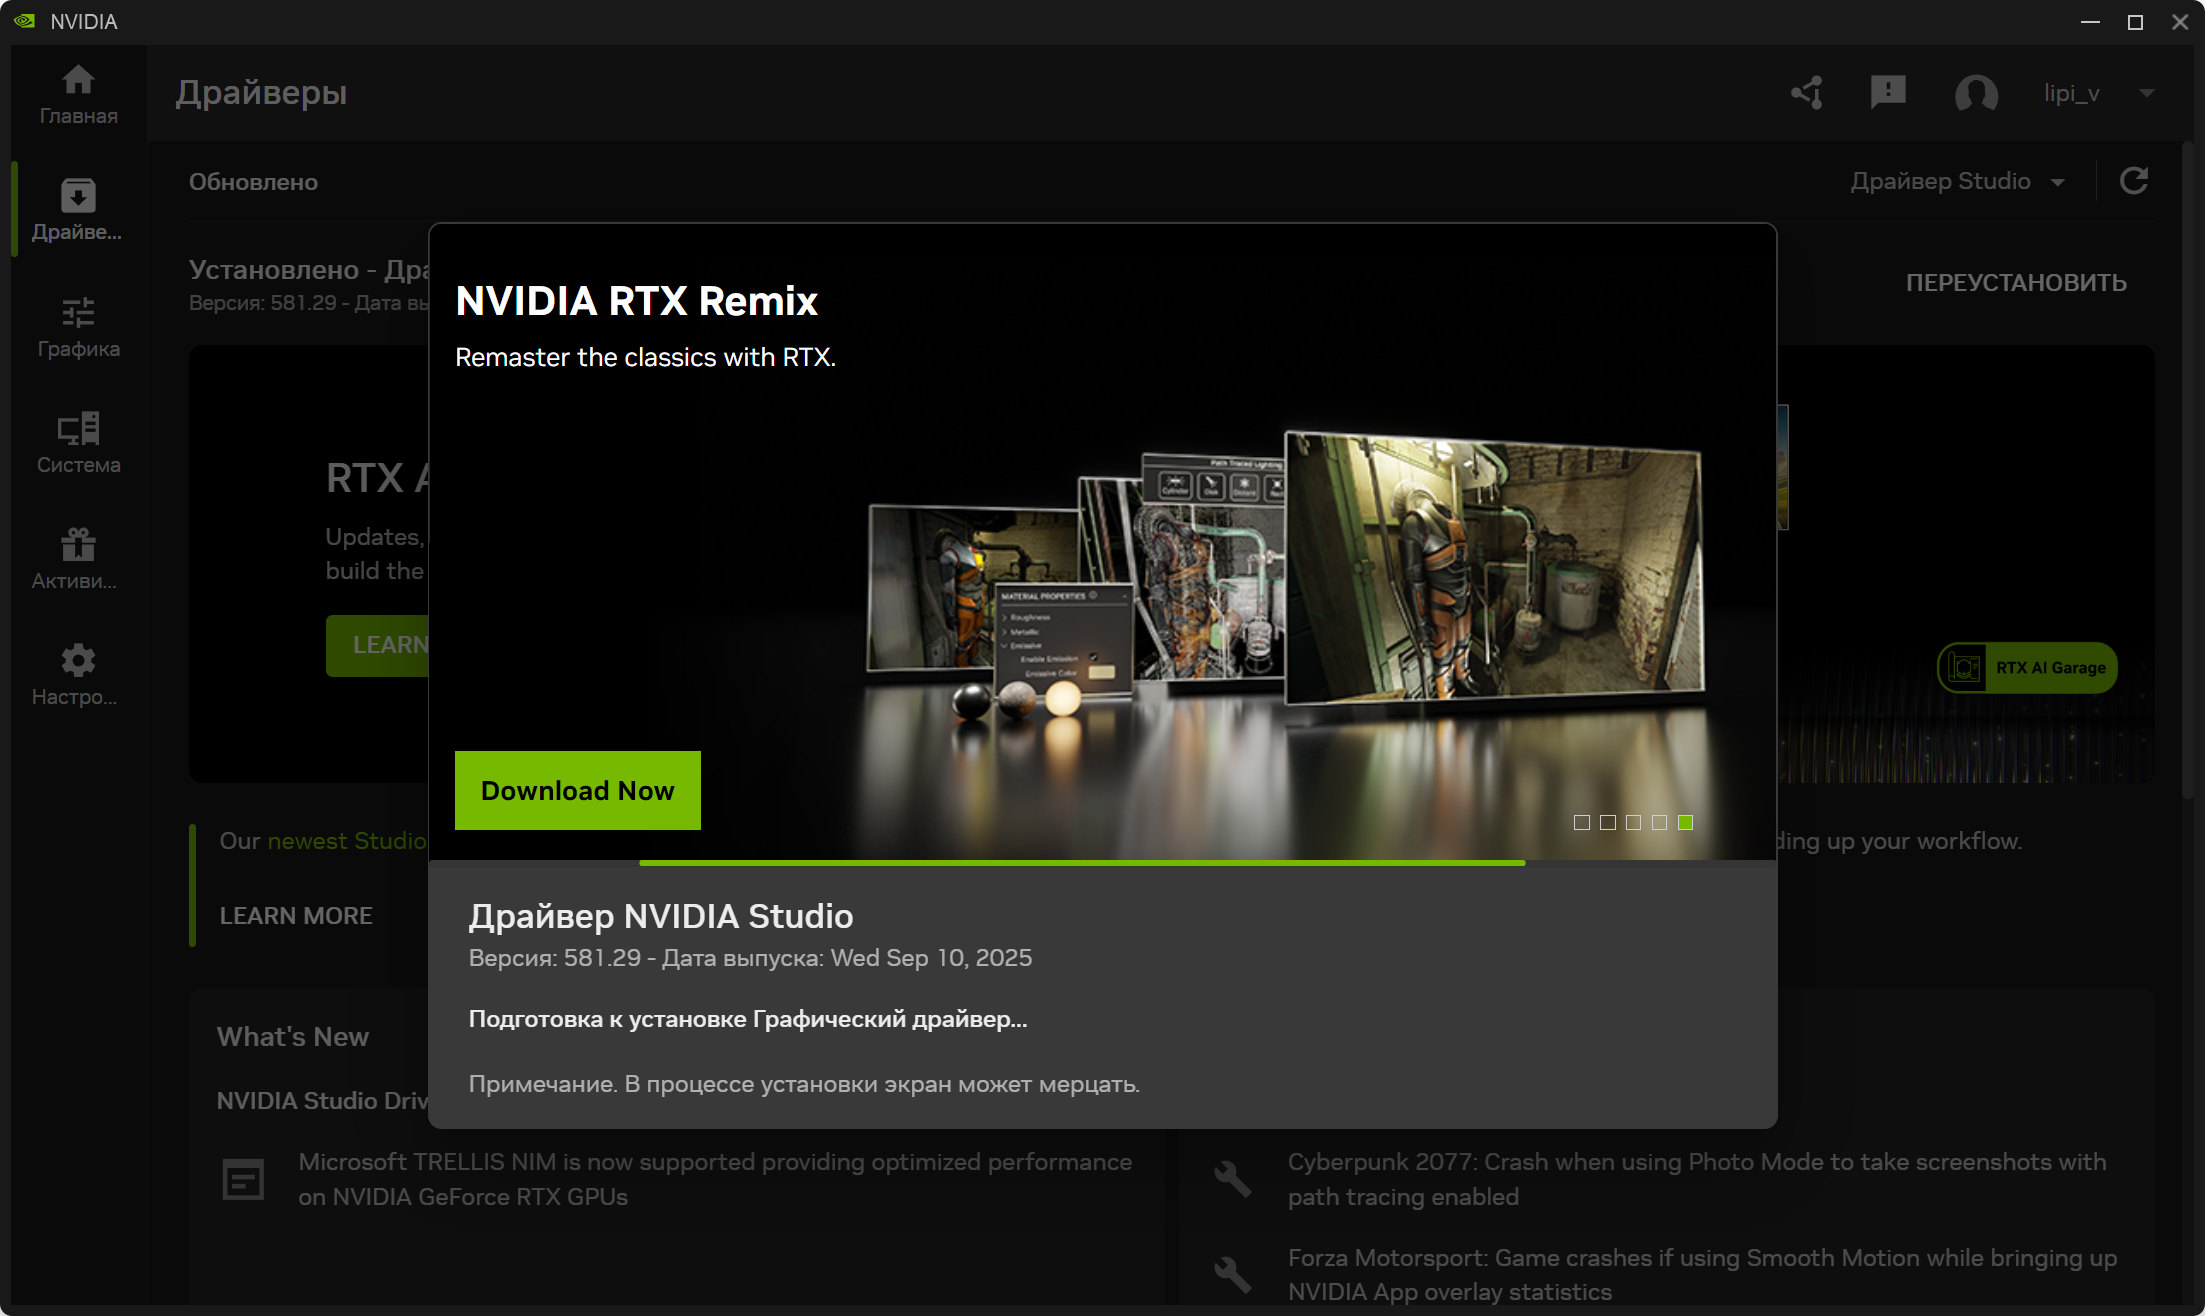Click the user profile avatar
Image resolution: width=2205 pixels, height=1316 pixels.
pos(1976,93)
